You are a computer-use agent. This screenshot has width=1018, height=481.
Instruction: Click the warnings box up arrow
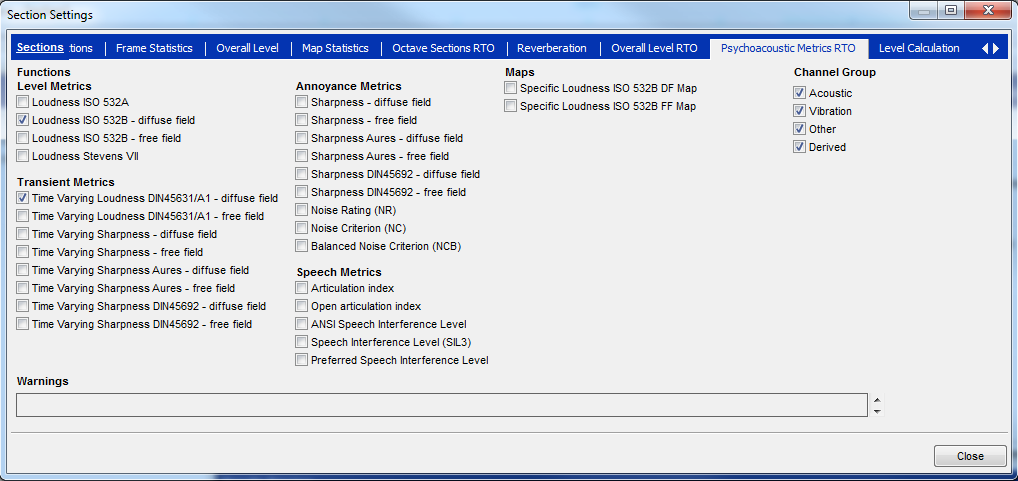(x=877, y=399)
